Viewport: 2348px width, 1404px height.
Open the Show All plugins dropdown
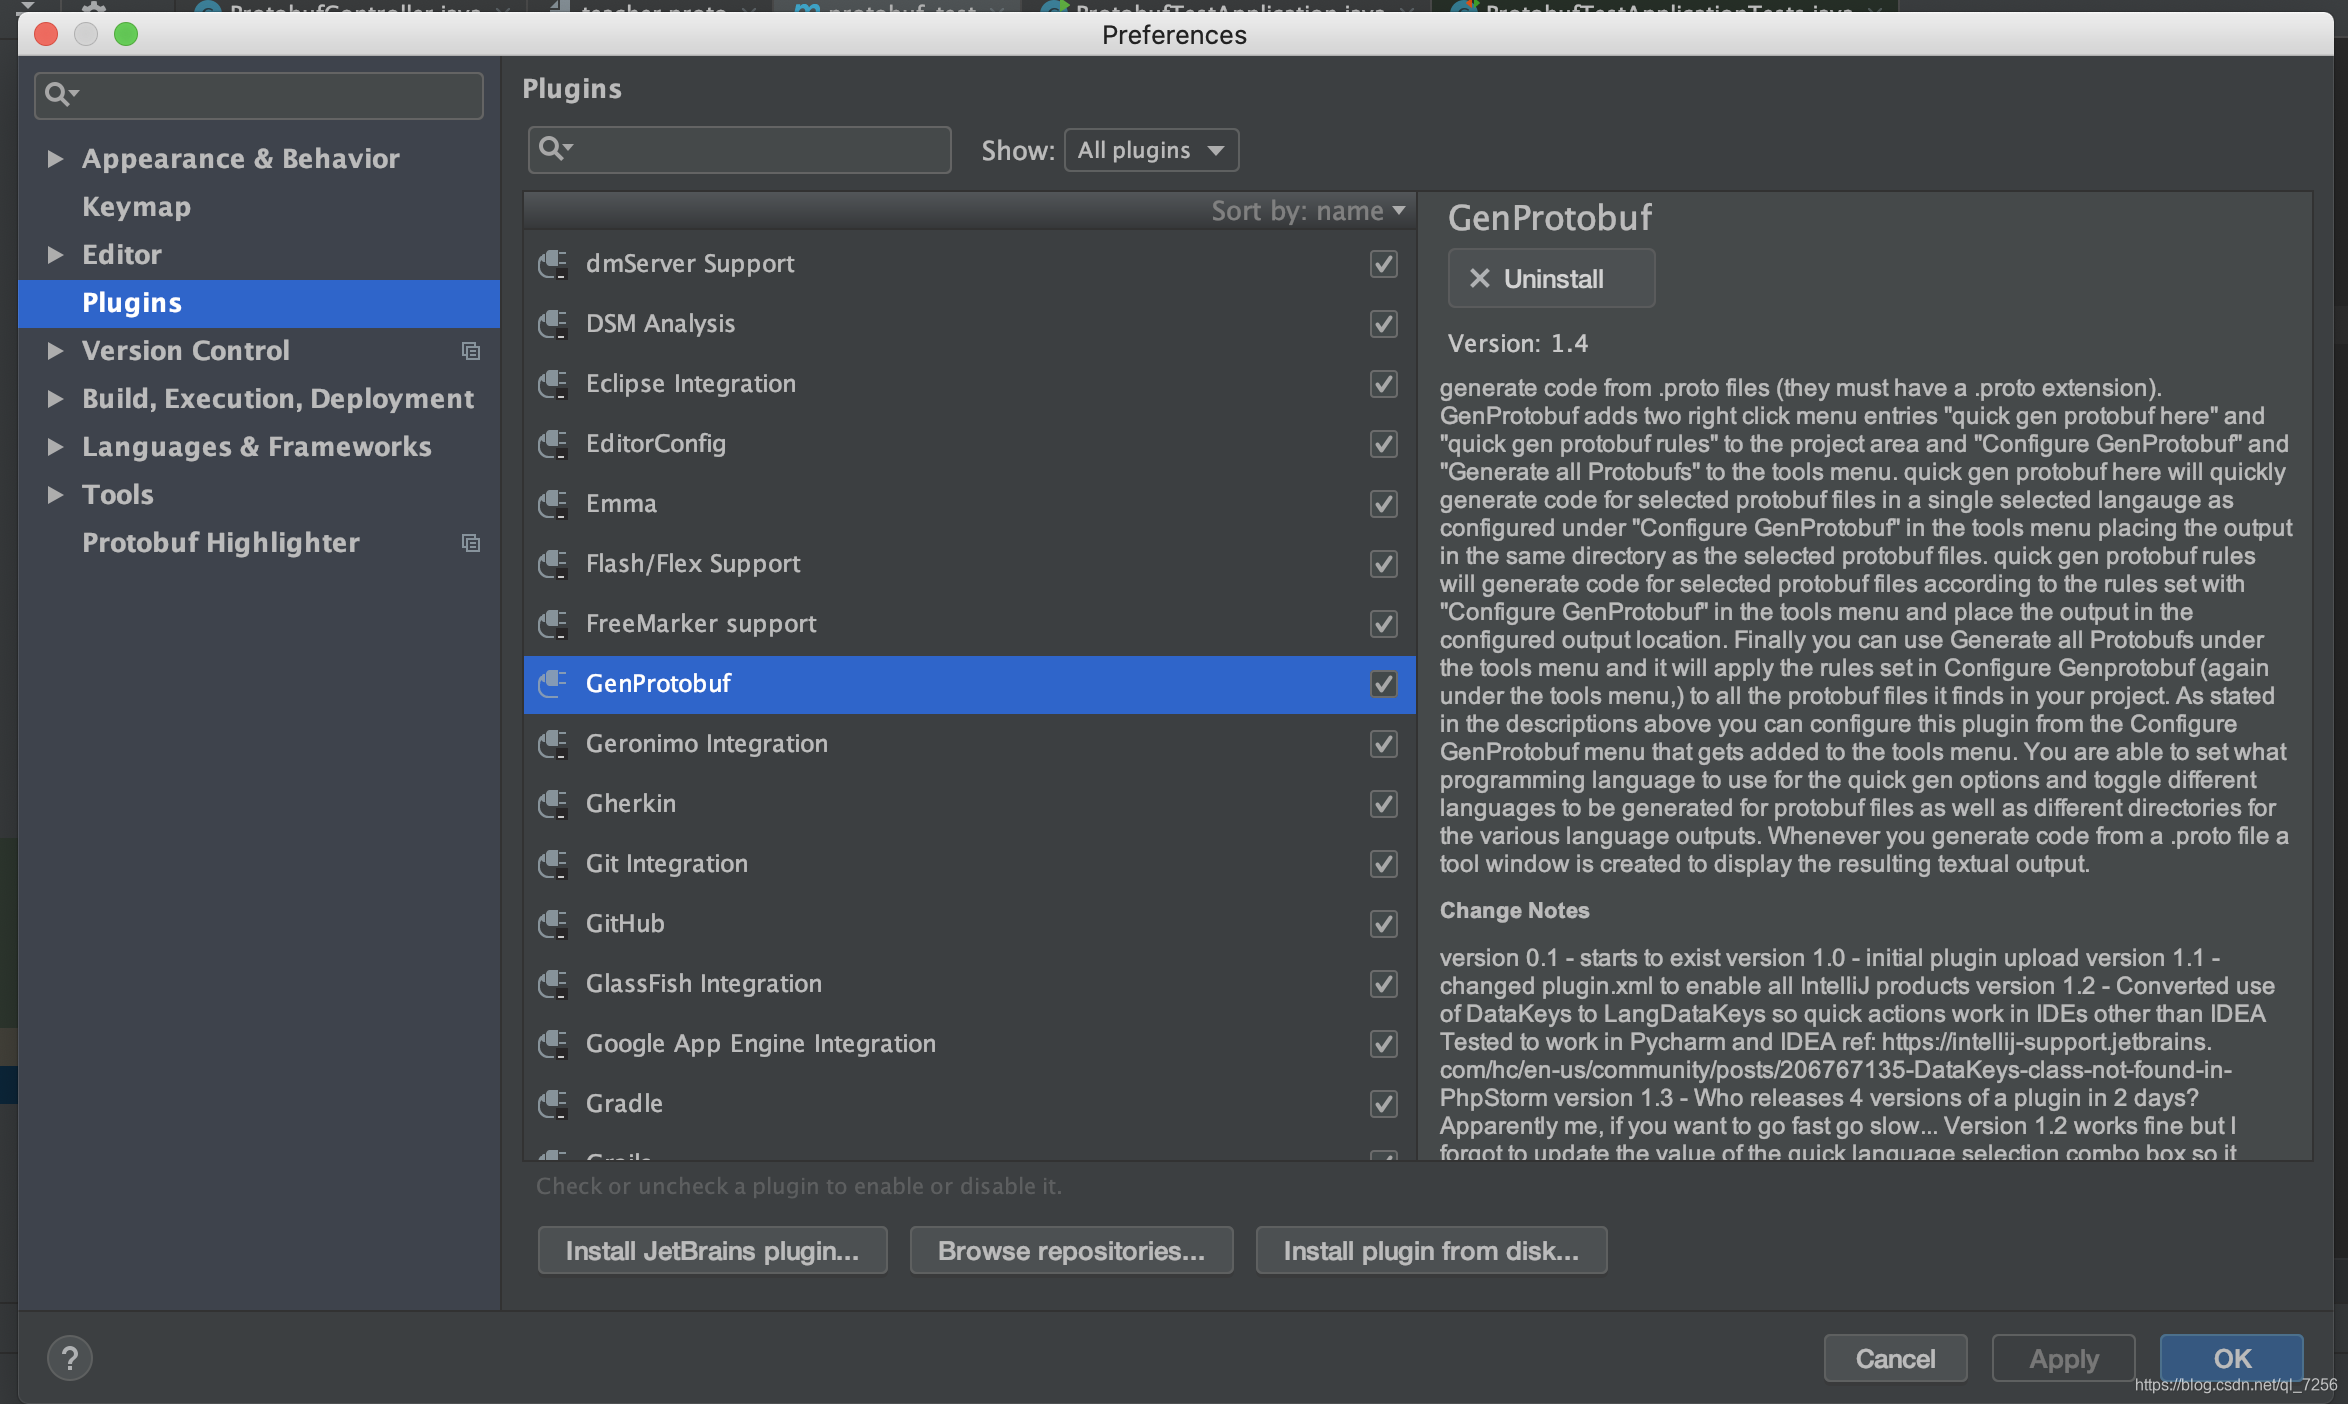[1151, 150]
